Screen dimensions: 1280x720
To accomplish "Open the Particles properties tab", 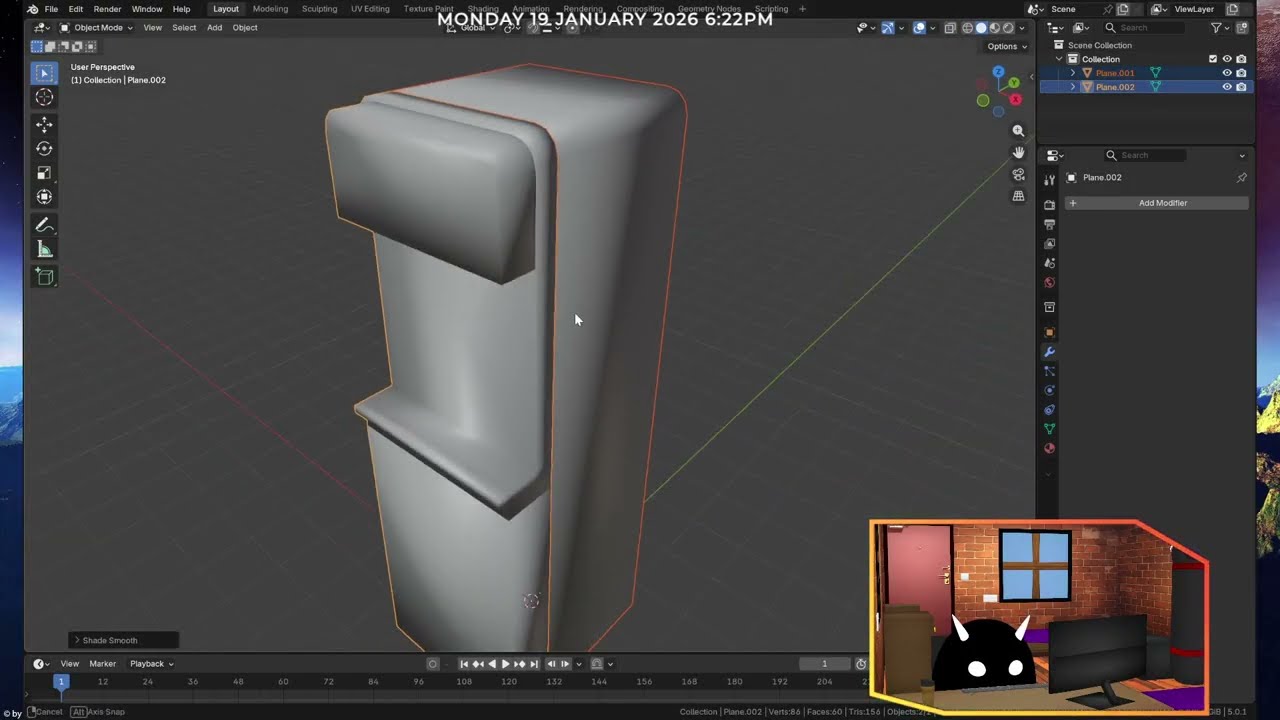I will click(x=1049, y=371).
